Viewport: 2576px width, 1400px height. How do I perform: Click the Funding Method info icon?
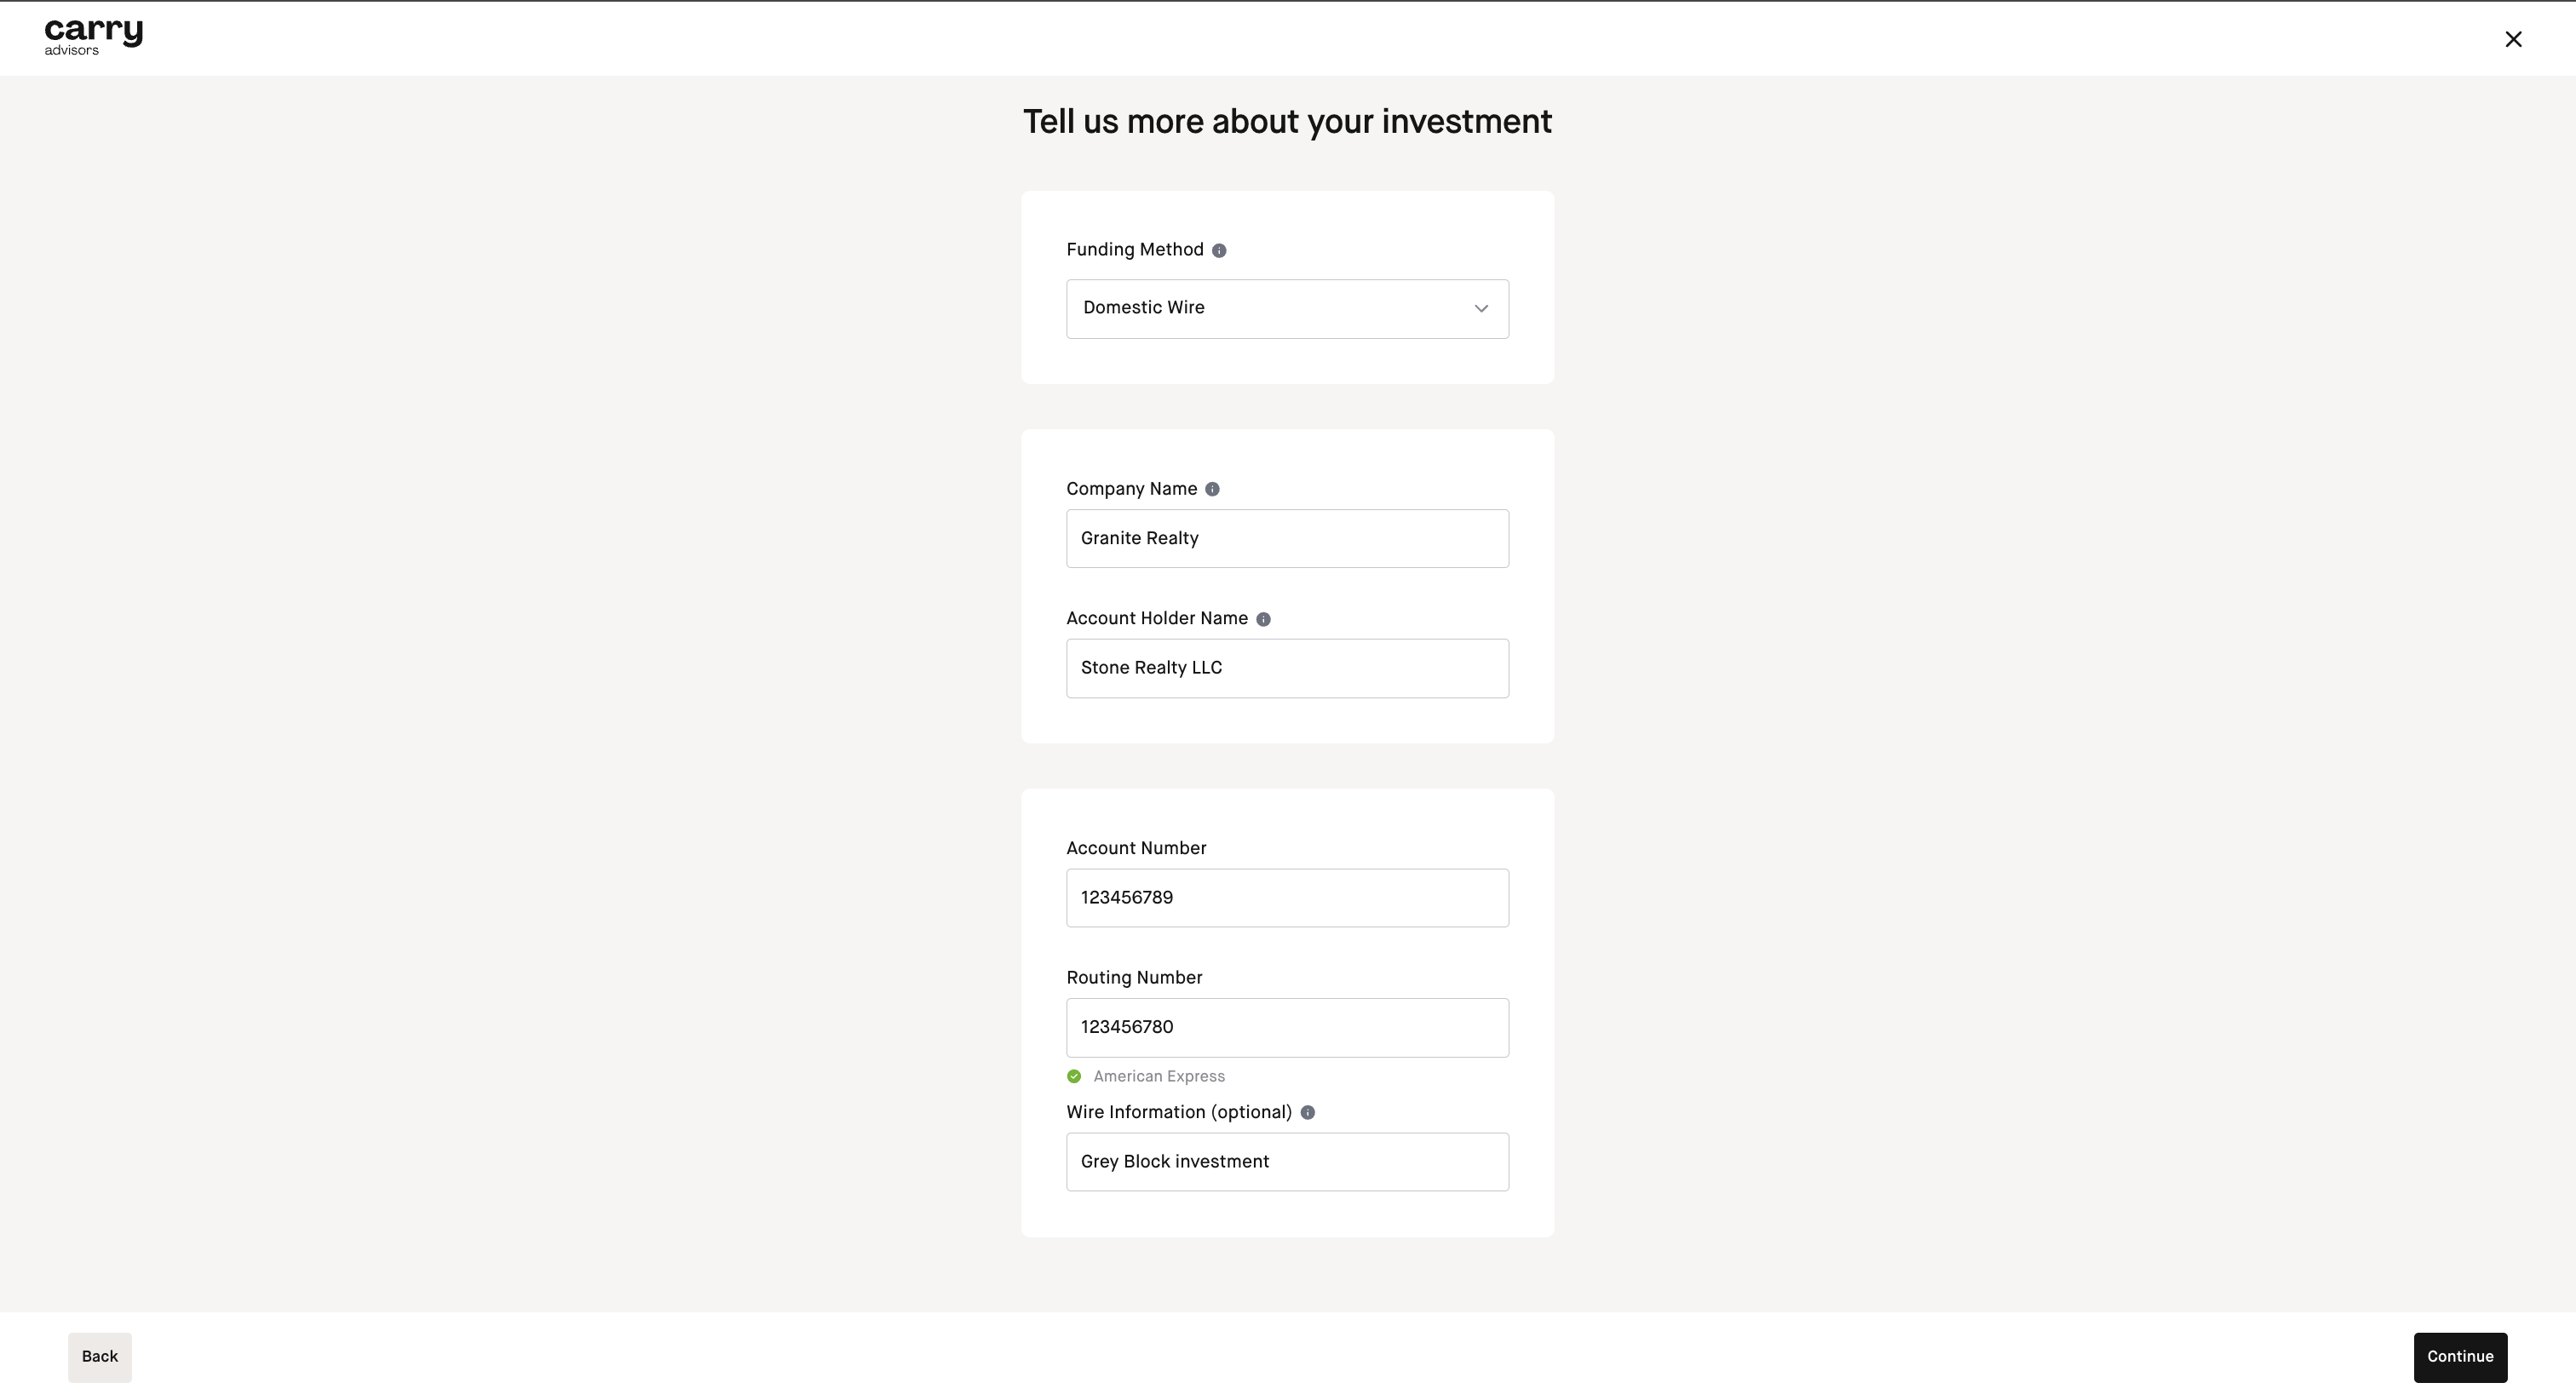(1219, 251)
